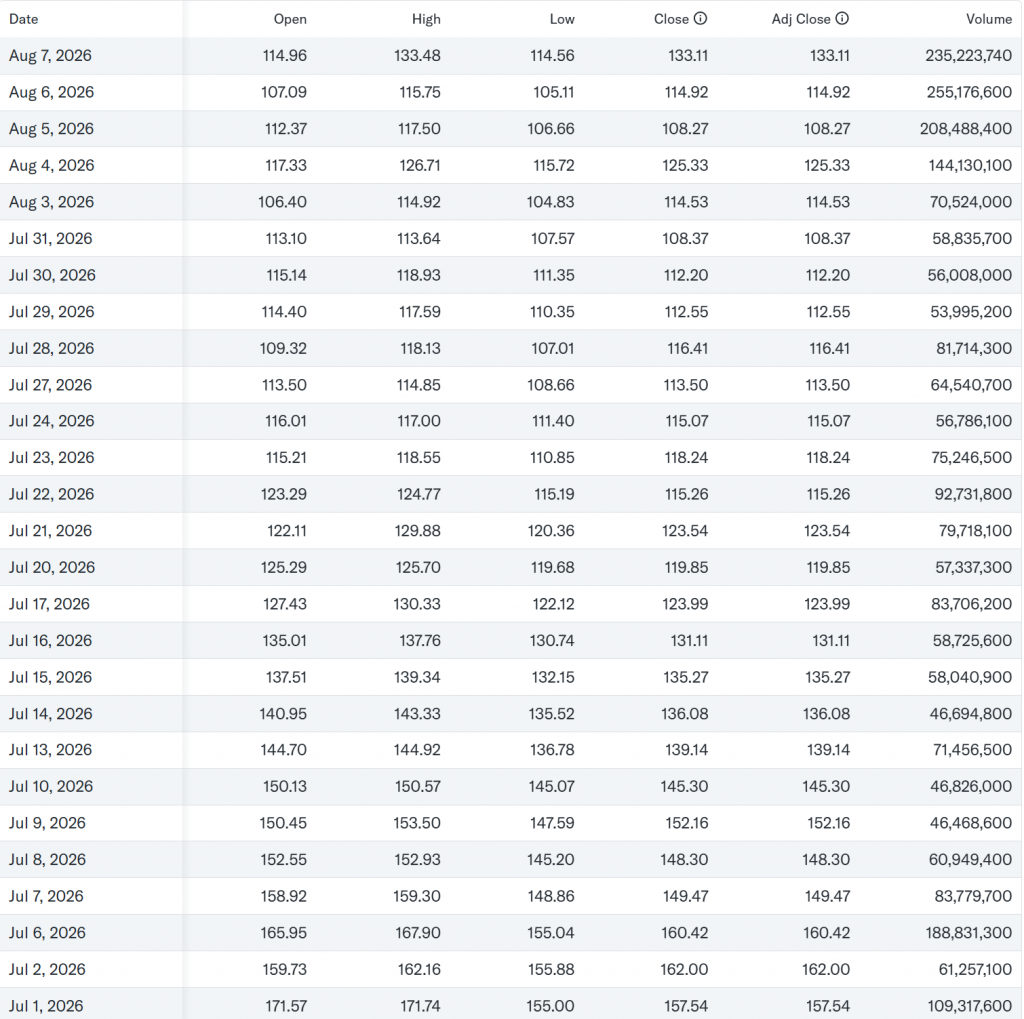Click the info icon beside Close header
Screen dimensions: 1024x1019
coord(700,18)
